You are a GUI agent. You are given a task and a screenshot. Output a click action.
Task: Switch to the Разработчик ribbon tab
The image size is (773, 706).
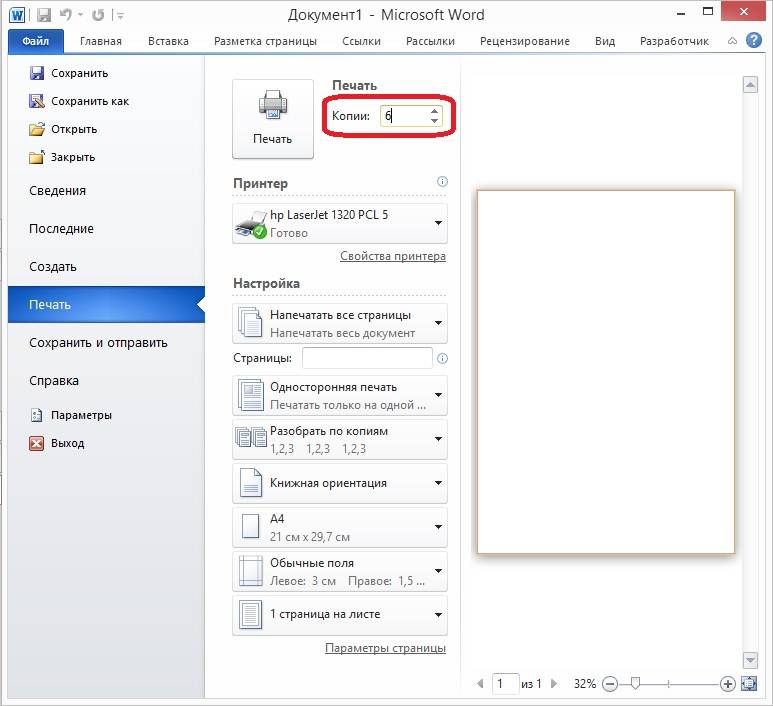tap(674, 41)
